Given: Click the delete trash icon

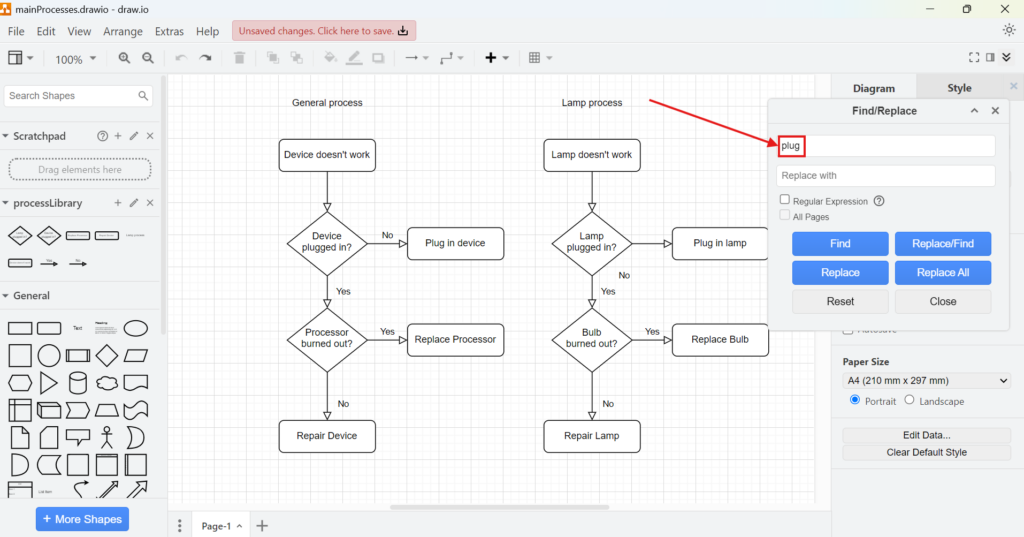Looking at the screenshot, I should coord(239,59).
